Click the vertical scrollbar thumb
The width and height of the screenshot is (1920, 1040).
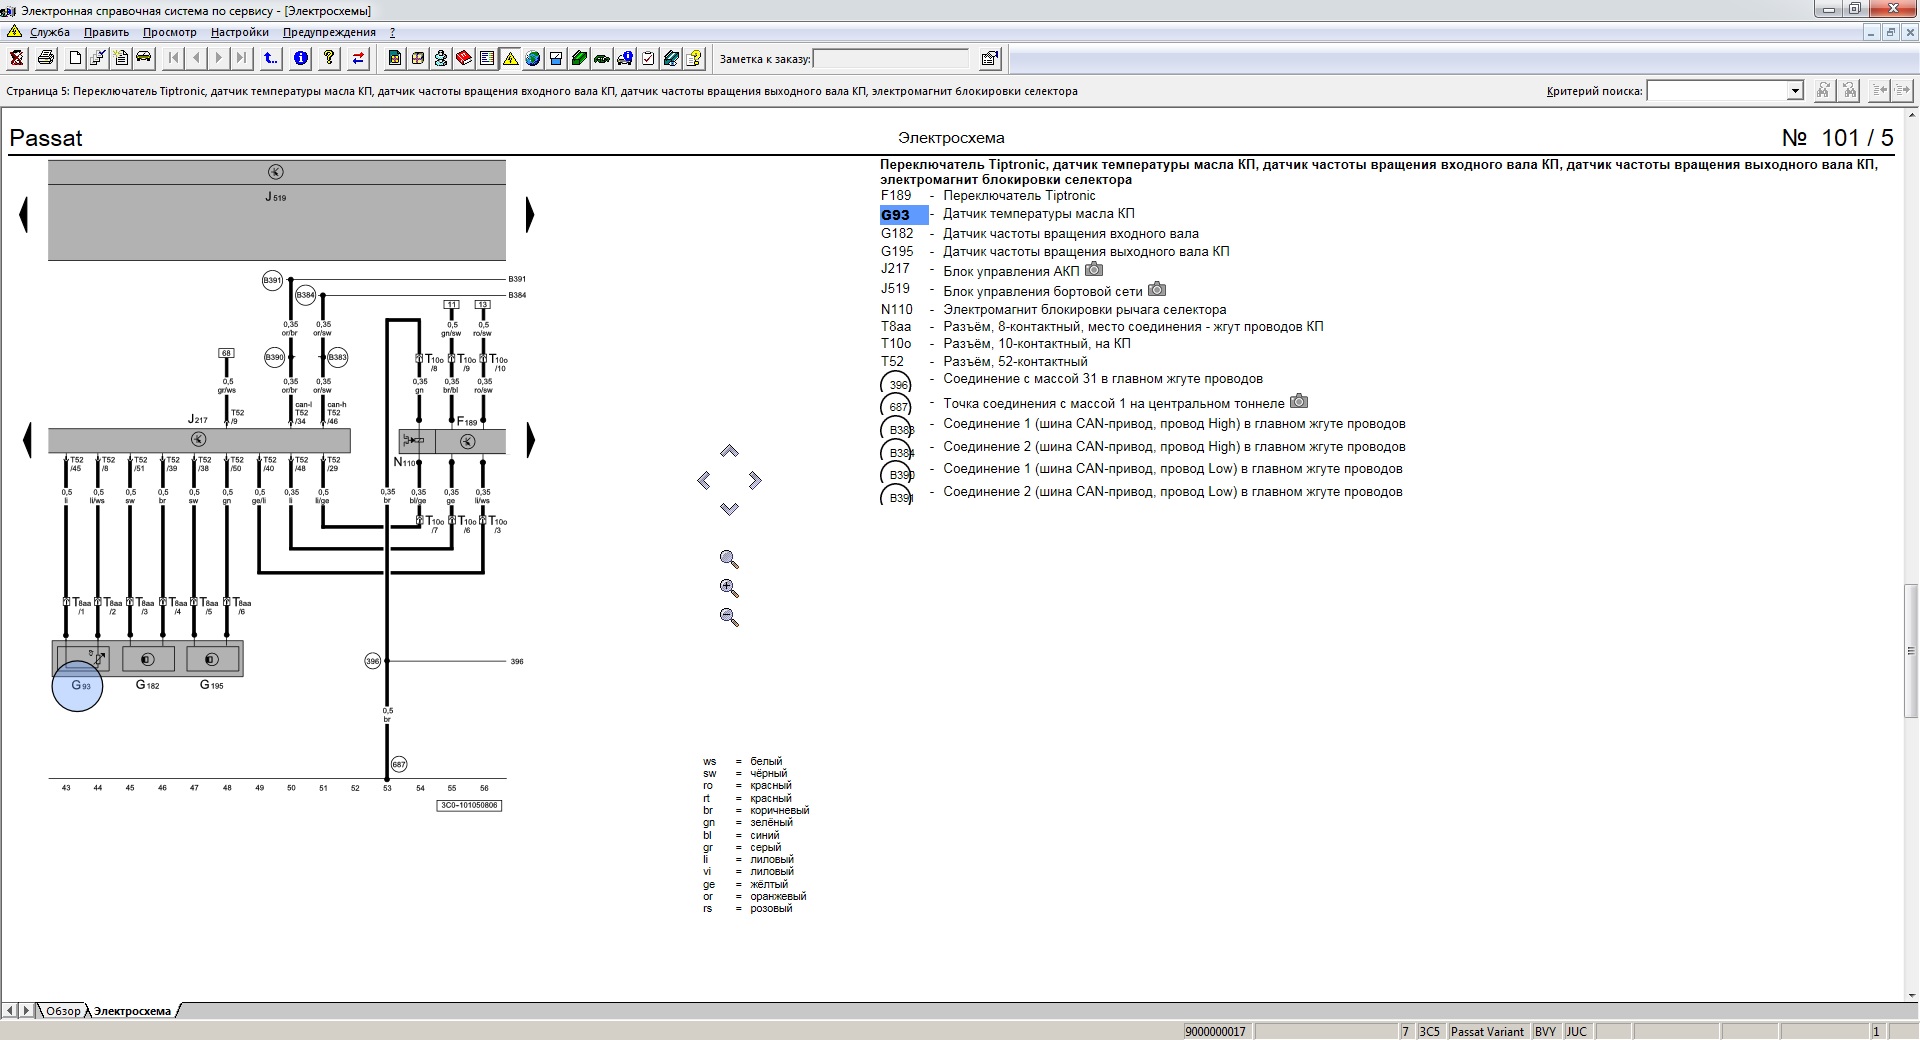(x=1911, y=650)
